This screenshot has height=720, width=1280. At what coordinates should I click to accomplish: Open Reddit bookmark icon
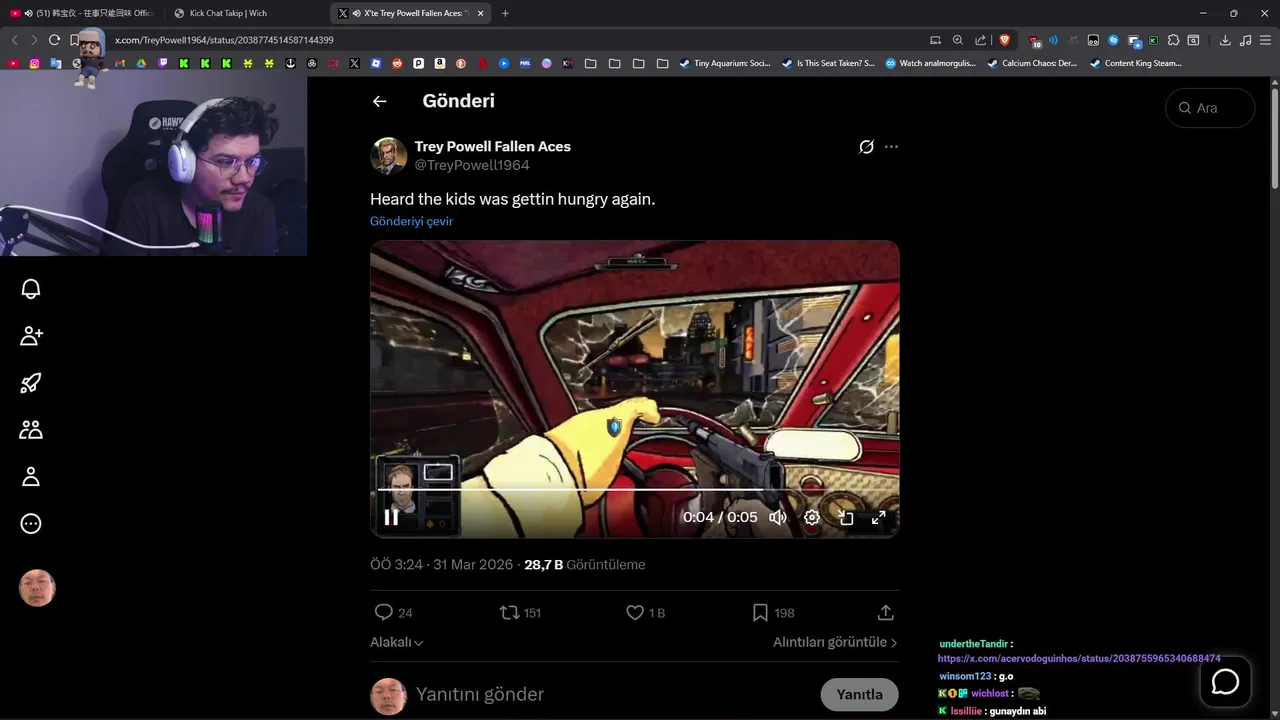click(x=397, y=63)
